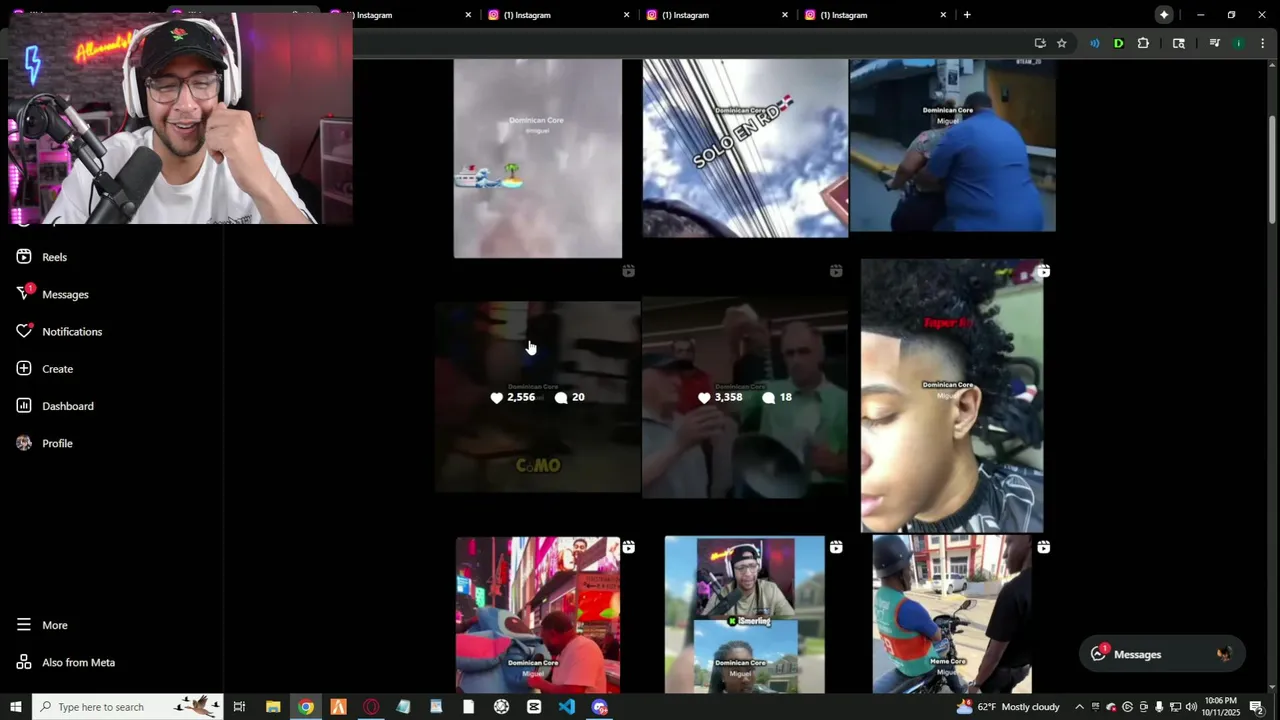Open the man in blue shirt reel
1280x720 pixels.
[952, 145]
